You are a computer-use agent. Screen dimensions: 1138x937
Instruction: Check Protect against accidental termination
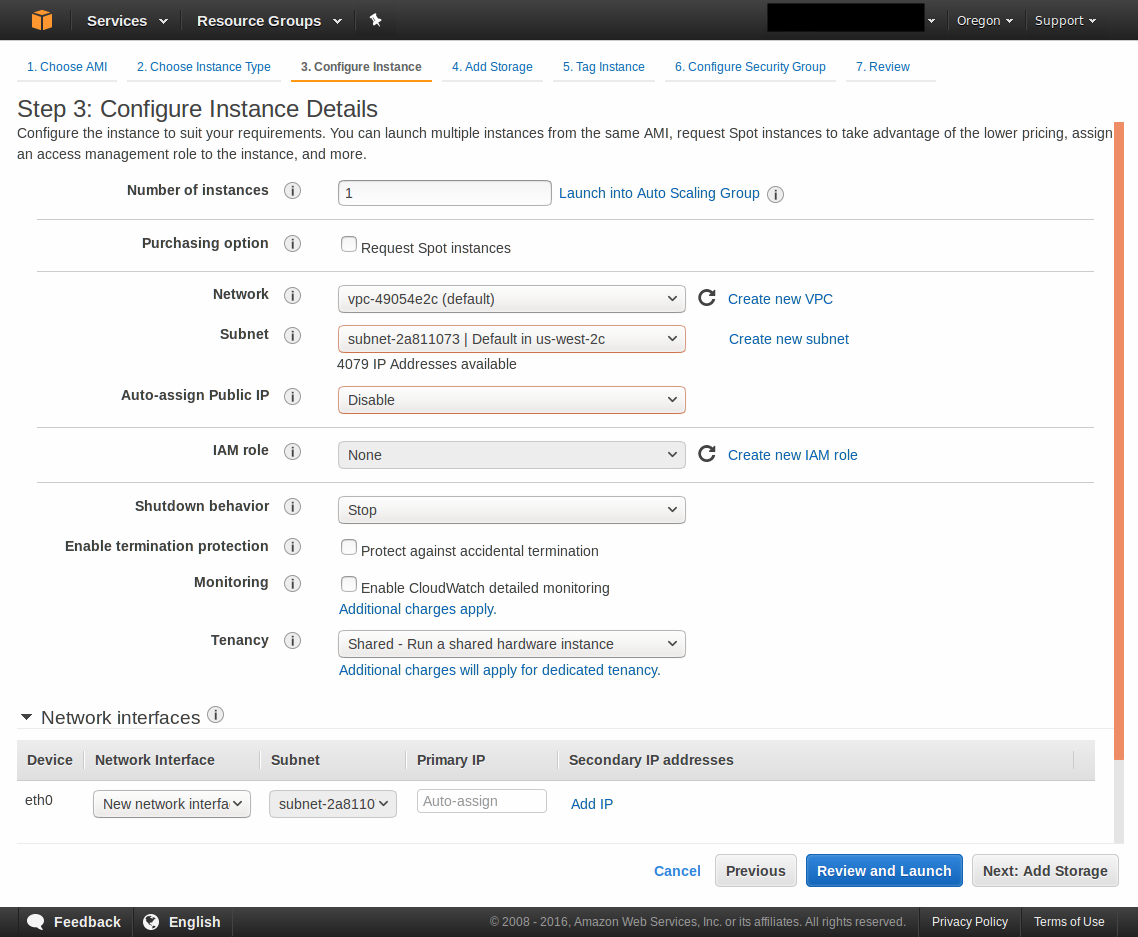349,548
